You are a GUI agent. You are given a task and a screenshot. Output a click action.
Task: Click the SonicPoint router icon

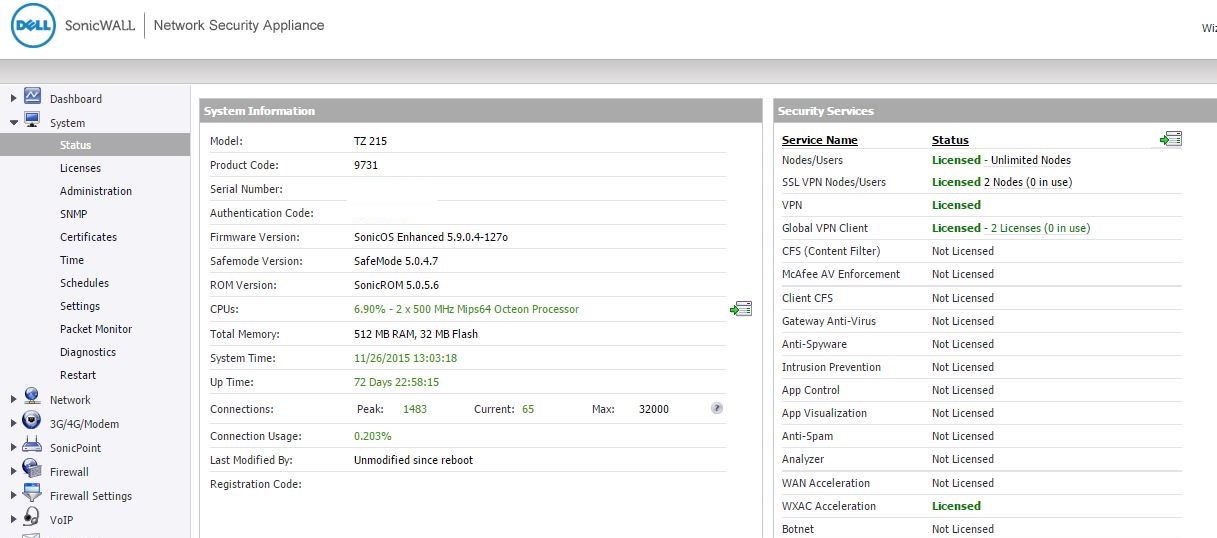(32, 445)
